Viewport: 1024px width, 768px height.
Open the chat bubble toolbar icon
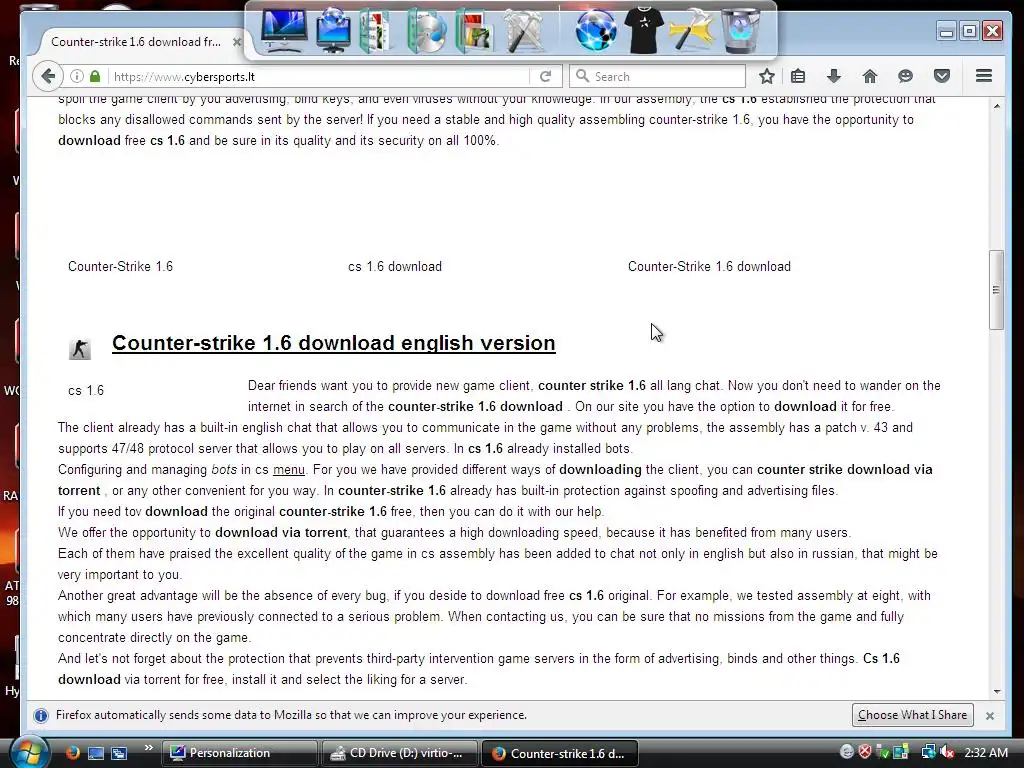905,76
